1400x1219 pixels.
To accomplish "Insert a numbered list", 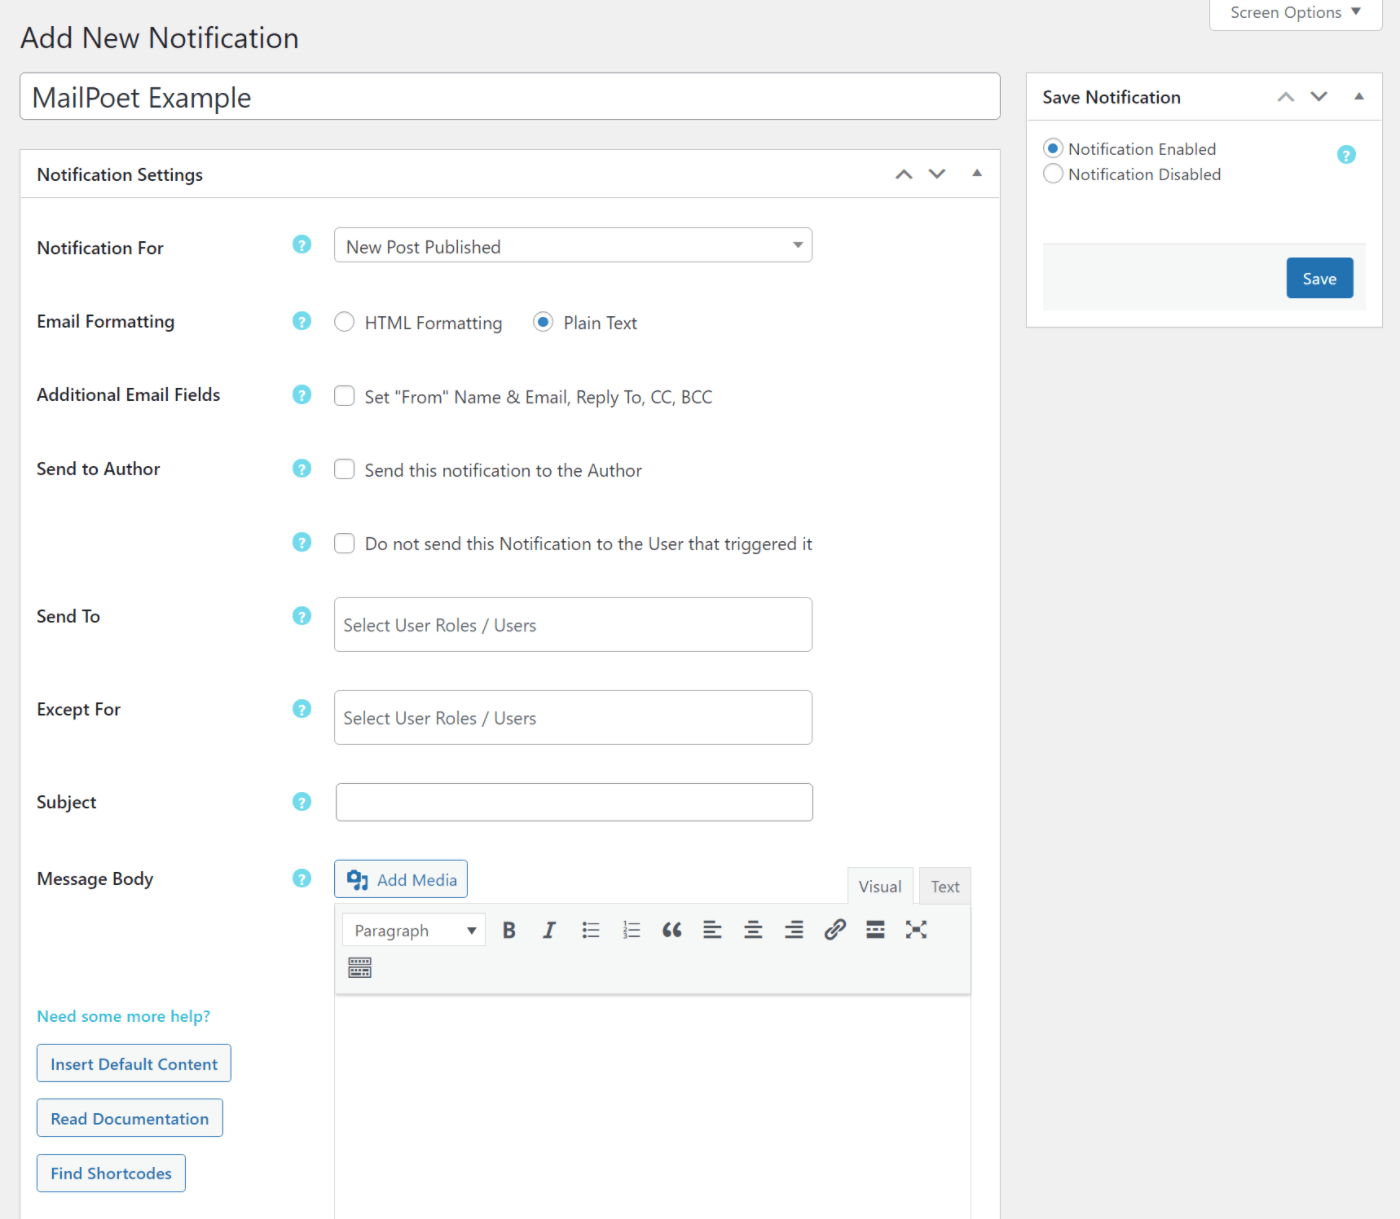I will (631, 930).
